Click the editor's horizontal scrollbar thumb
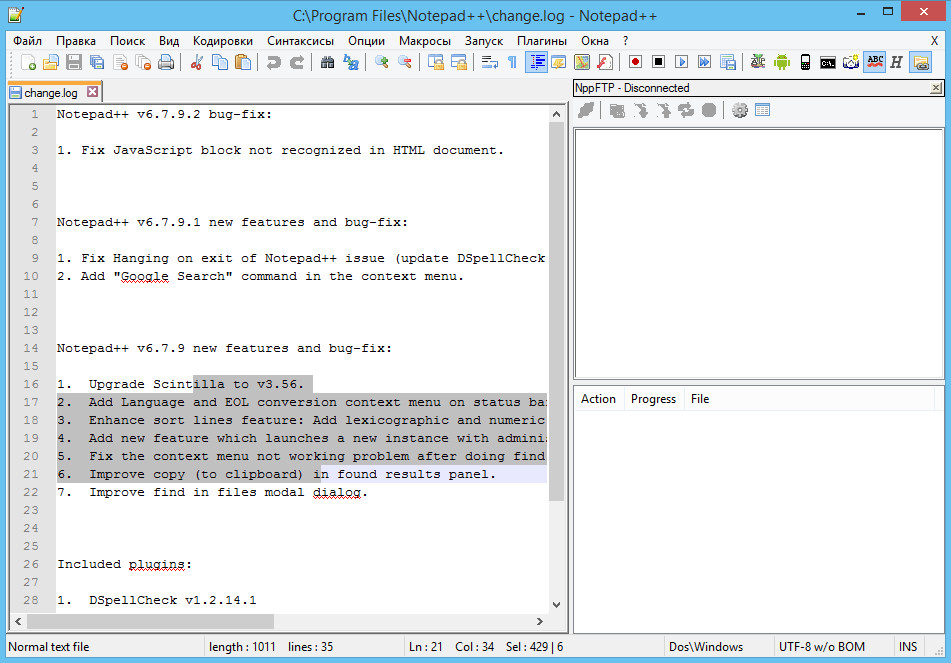The height and width of the screenshot is (663, 951). click(150, 621)
